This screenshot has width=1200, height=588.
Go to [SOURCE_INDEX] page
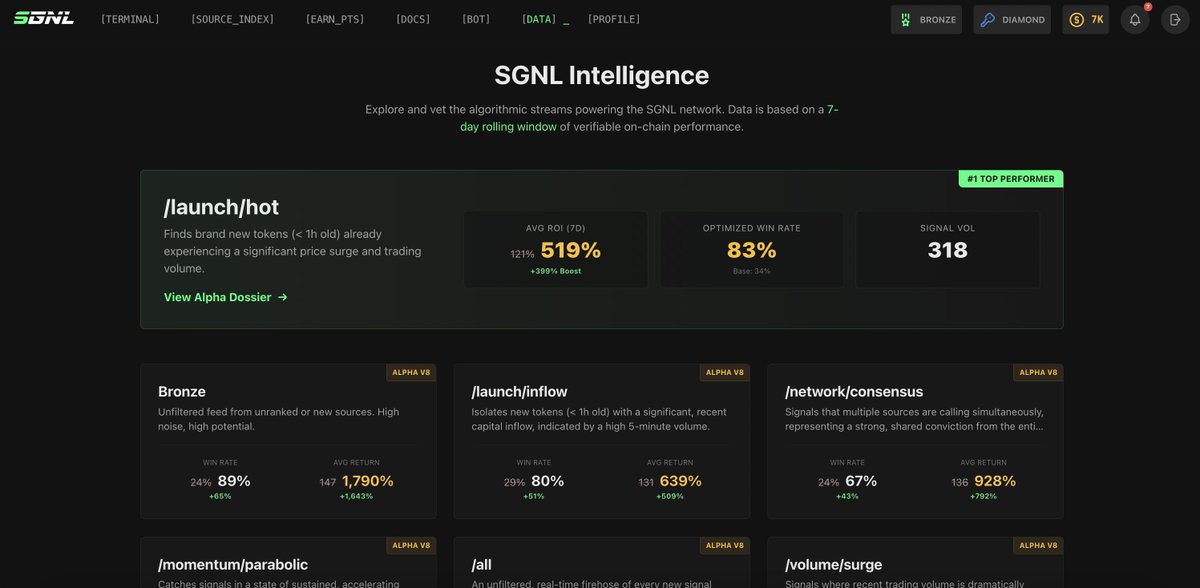[x=232, y=19]
